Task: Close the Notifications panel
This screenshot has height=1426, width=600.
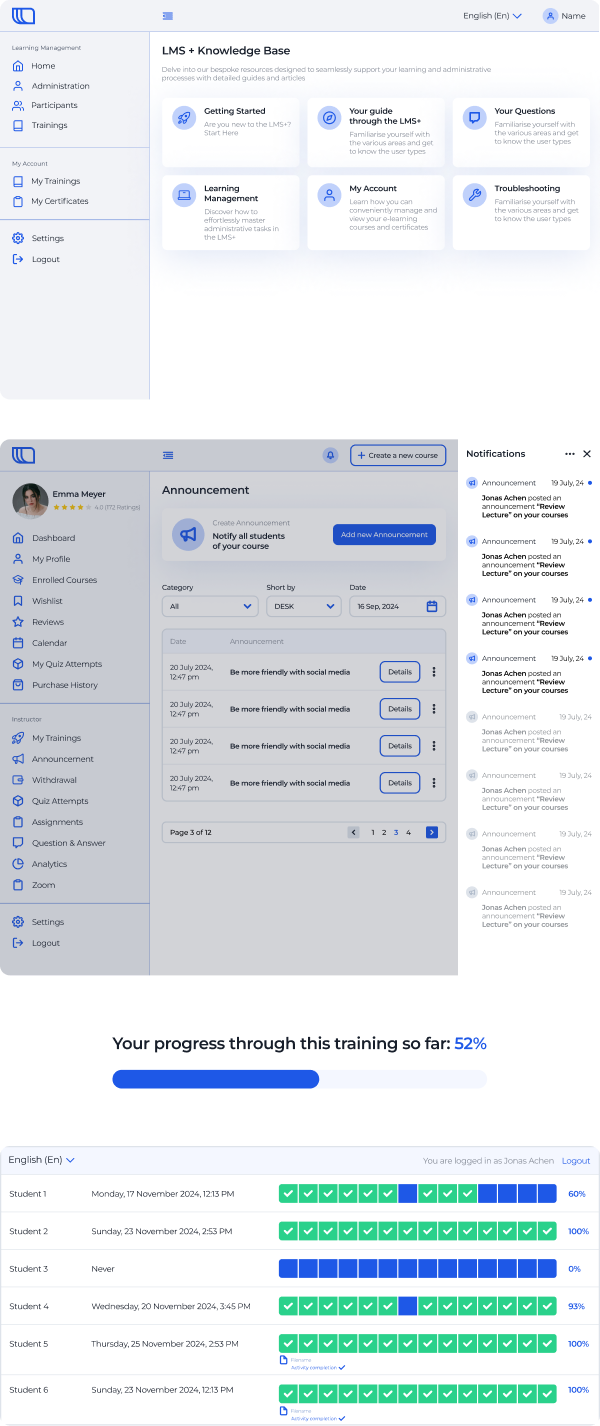Action: (587, 454)
